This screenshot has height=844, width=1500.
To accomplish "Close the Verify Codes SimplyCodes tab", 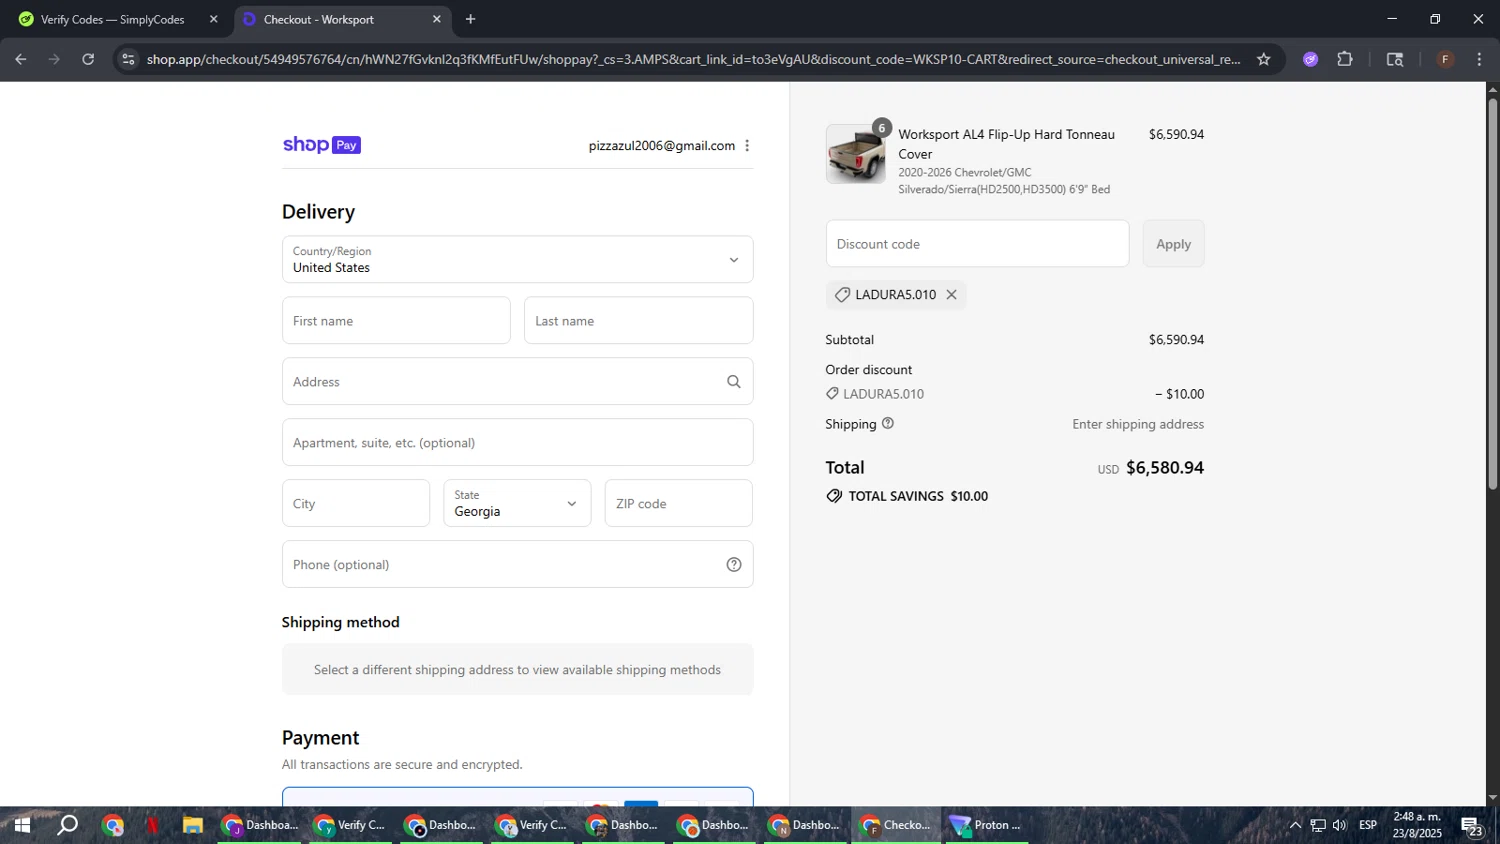I will (x=213, y=19).
